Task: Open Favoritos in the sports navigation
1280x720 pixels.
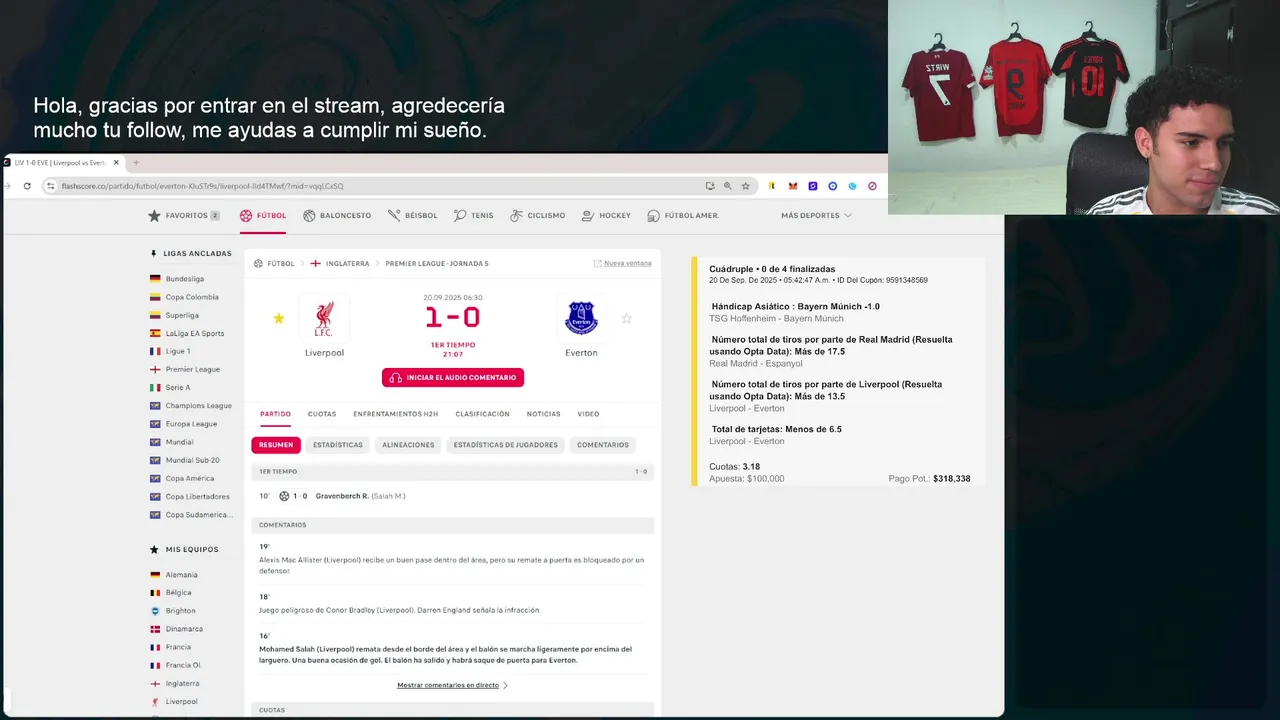Action: coord(184,215)
